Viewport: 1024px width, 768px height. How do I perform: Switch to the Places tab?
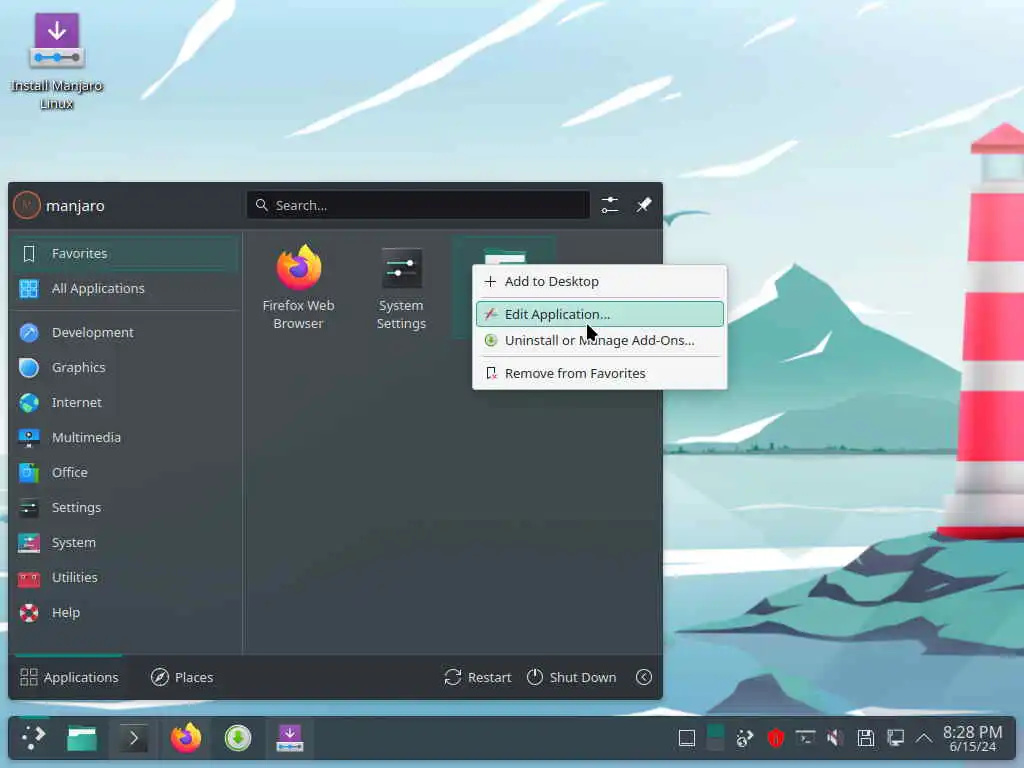click(x=182, y=677)
